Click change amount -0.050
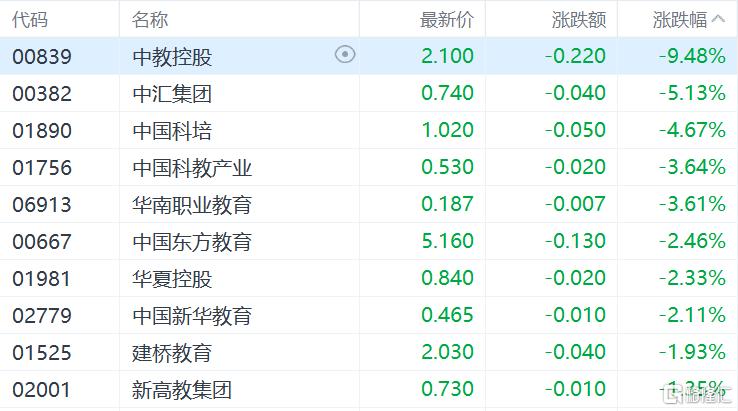 coord(575,130)
